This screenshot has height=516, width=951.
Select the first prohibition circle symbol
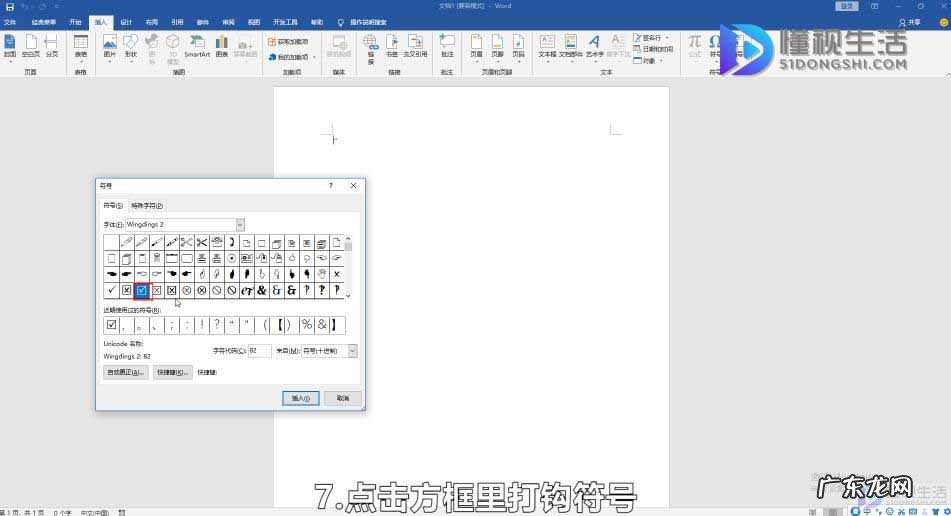point(217,290)
